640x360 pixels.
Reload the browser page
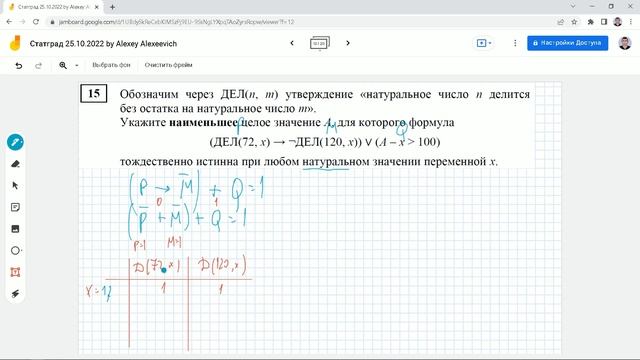point(36,22)
